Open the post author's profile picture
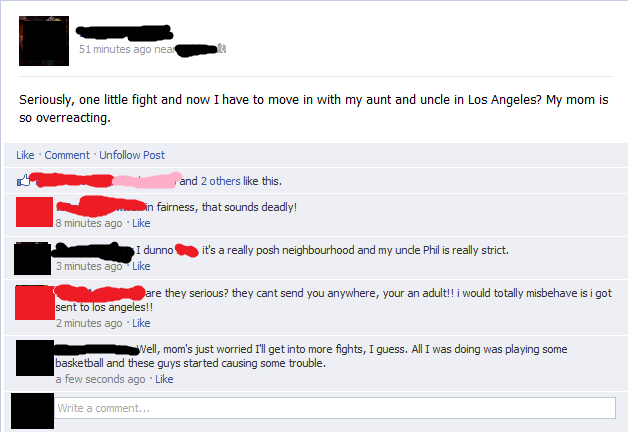The width and height of the screenshot is (628, 432). 44,41
